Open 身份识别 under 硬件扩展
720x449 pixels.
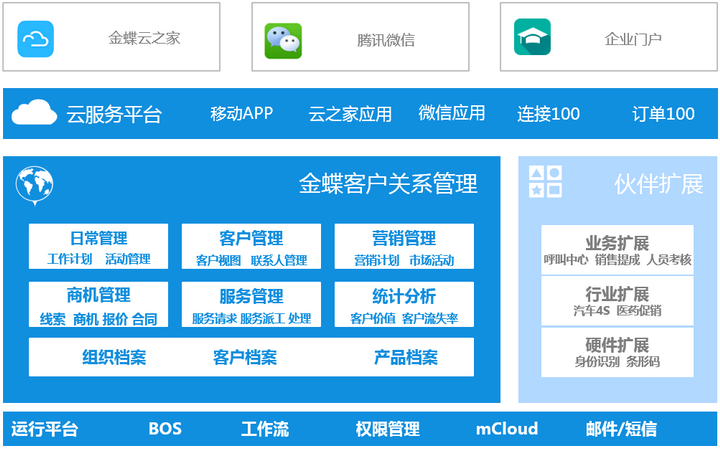tap(597, 362)
